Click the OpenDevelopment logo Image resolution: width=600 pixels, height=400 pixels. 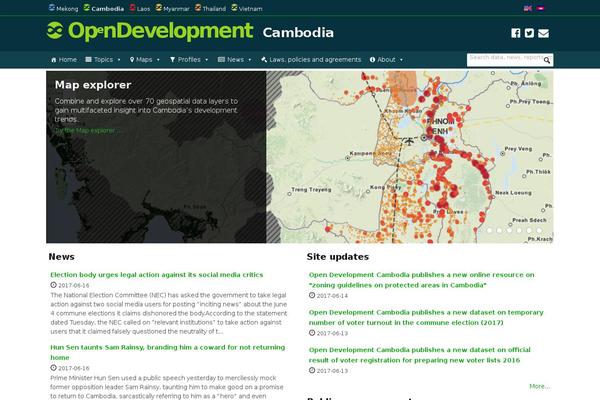(x=150, y=31)
